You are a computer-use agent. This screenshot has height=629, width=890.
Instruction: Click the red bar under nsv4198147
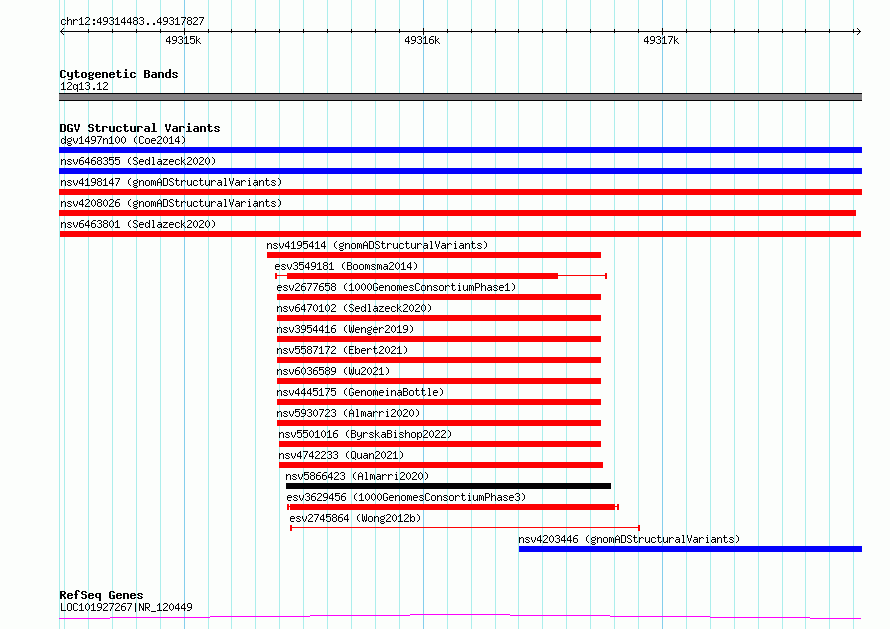(460, 192)
